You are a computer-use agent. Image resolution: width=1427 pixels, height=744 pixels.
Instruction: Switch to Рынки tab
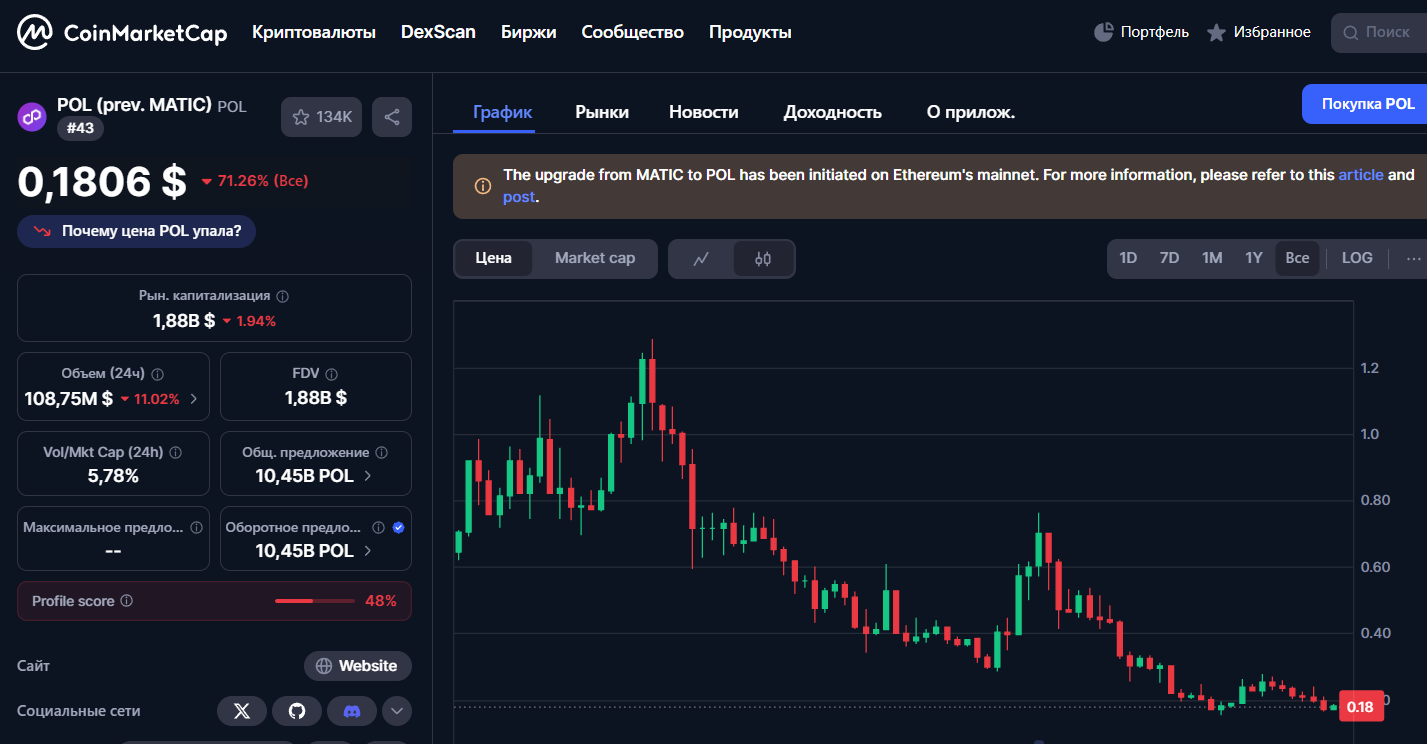[x=602, y=112]
